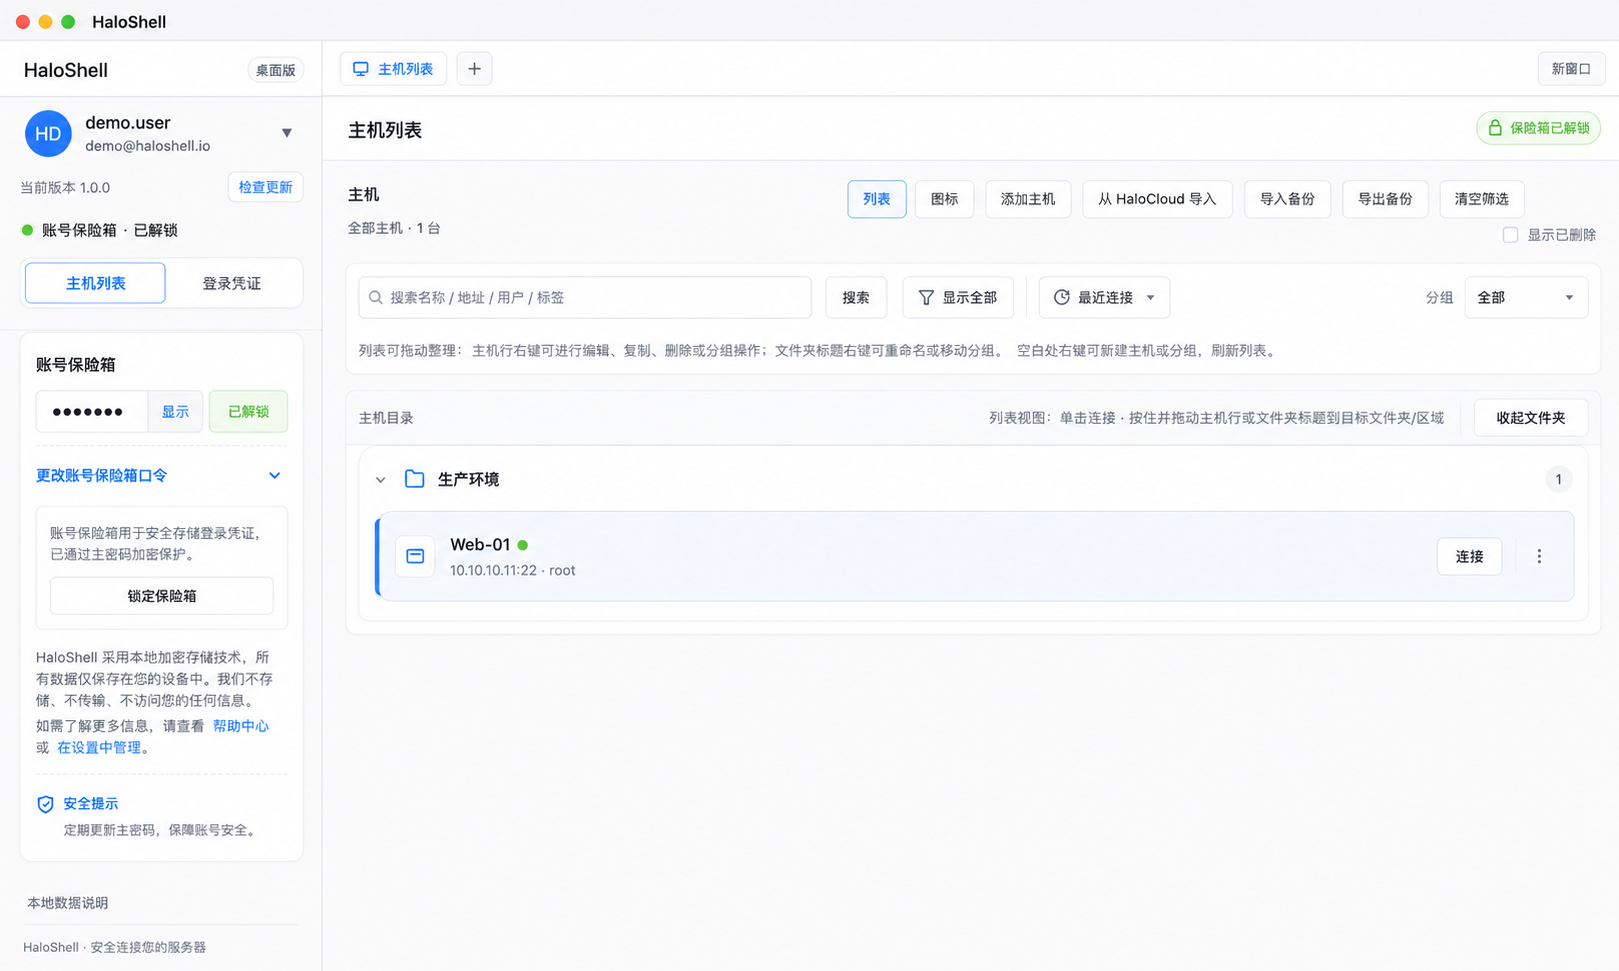
Task: Open the 最近连接 sort dropdown
Action: click(1105, 297)
